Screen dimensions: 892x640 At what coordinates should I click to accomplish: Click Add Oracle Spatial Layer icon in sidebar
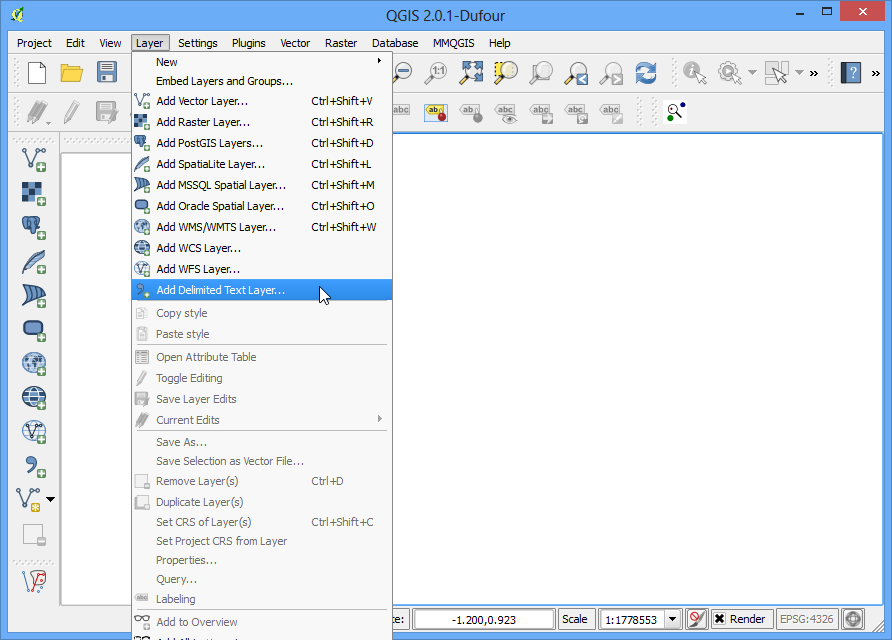pos(34,330)
